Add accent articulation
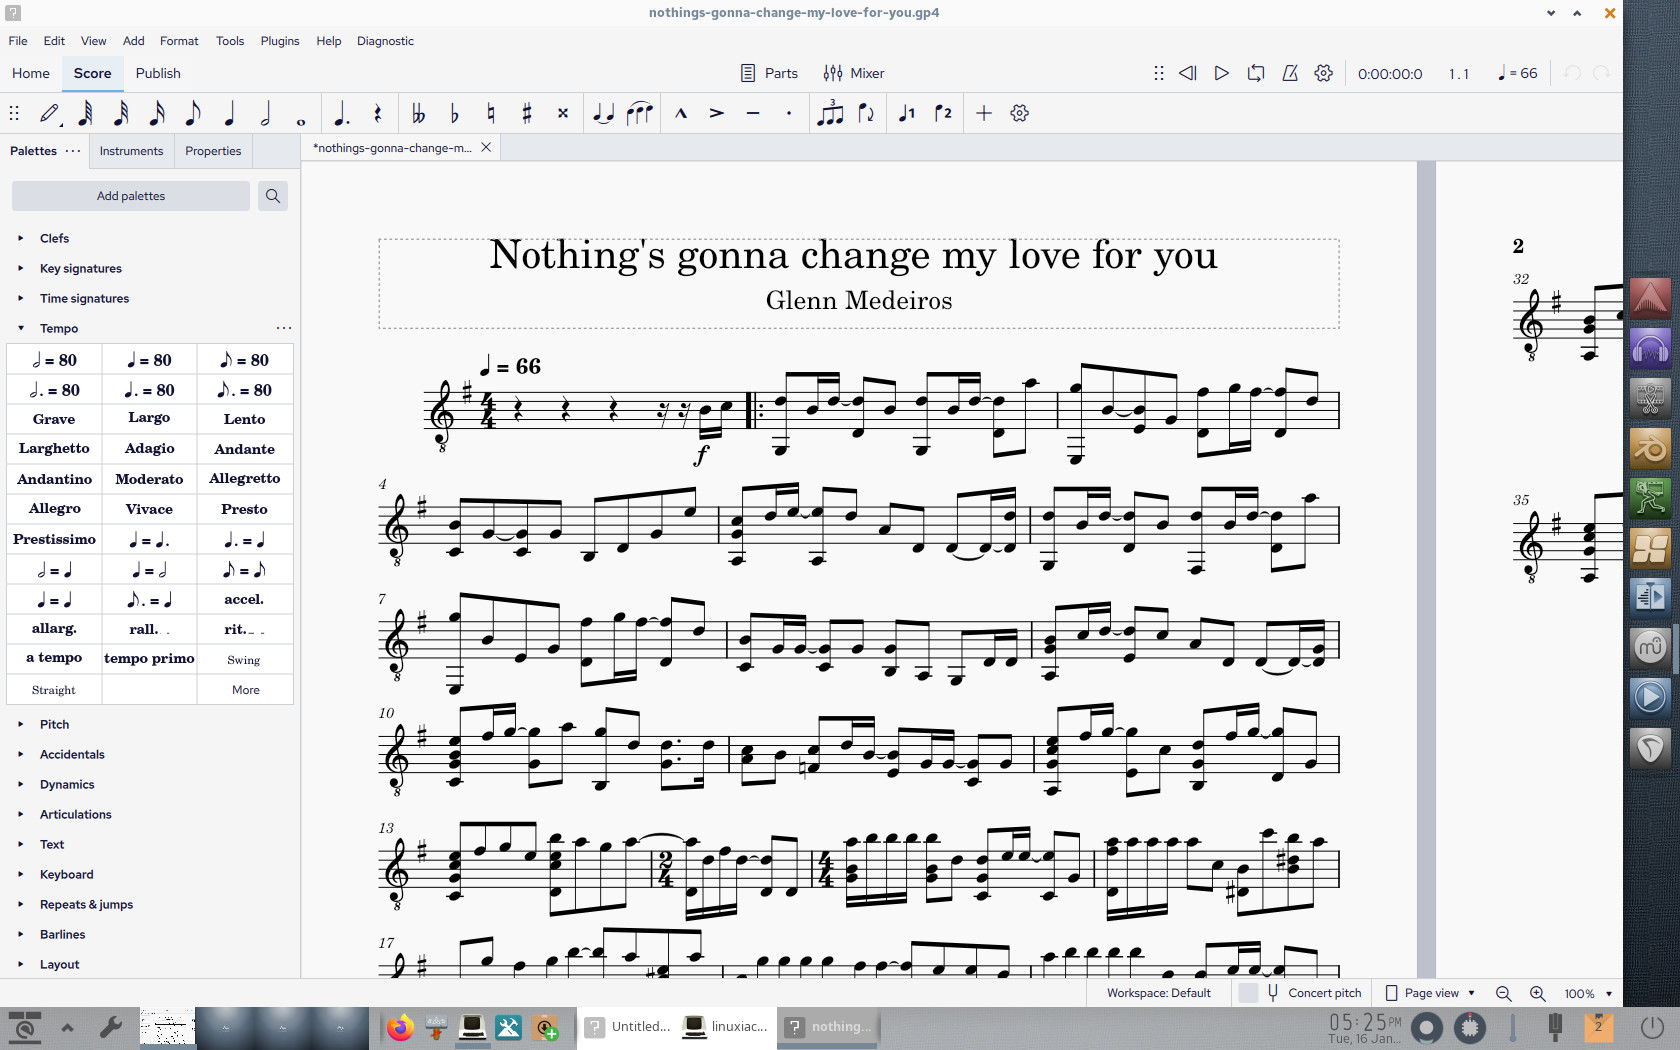The image size is (1680, 1050). point(717,113)
